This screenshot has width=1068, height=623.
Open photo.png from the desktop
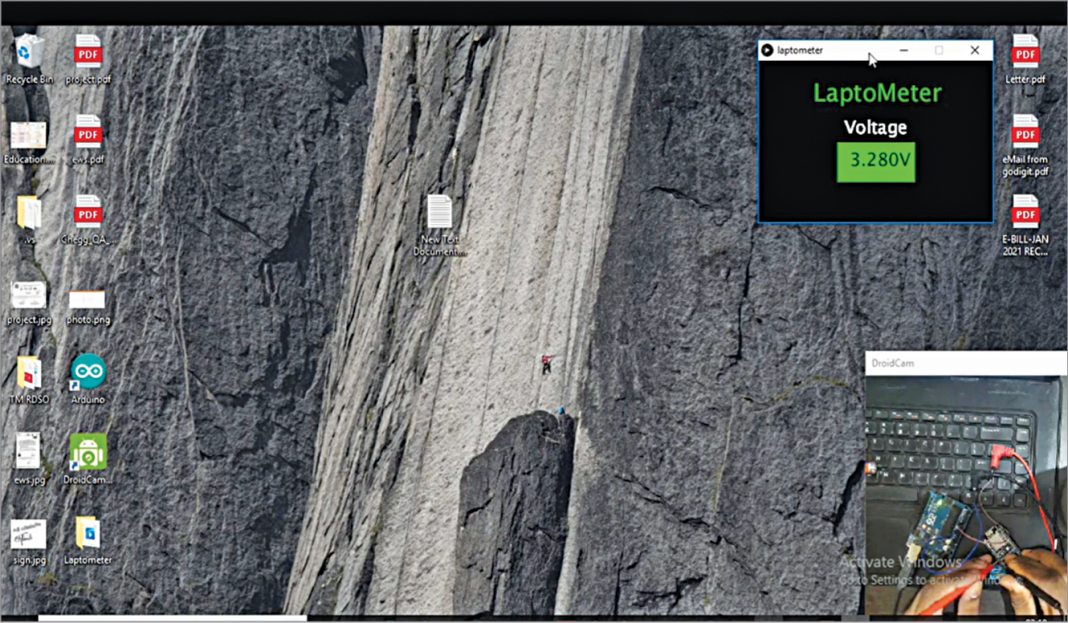click(87, 298)
